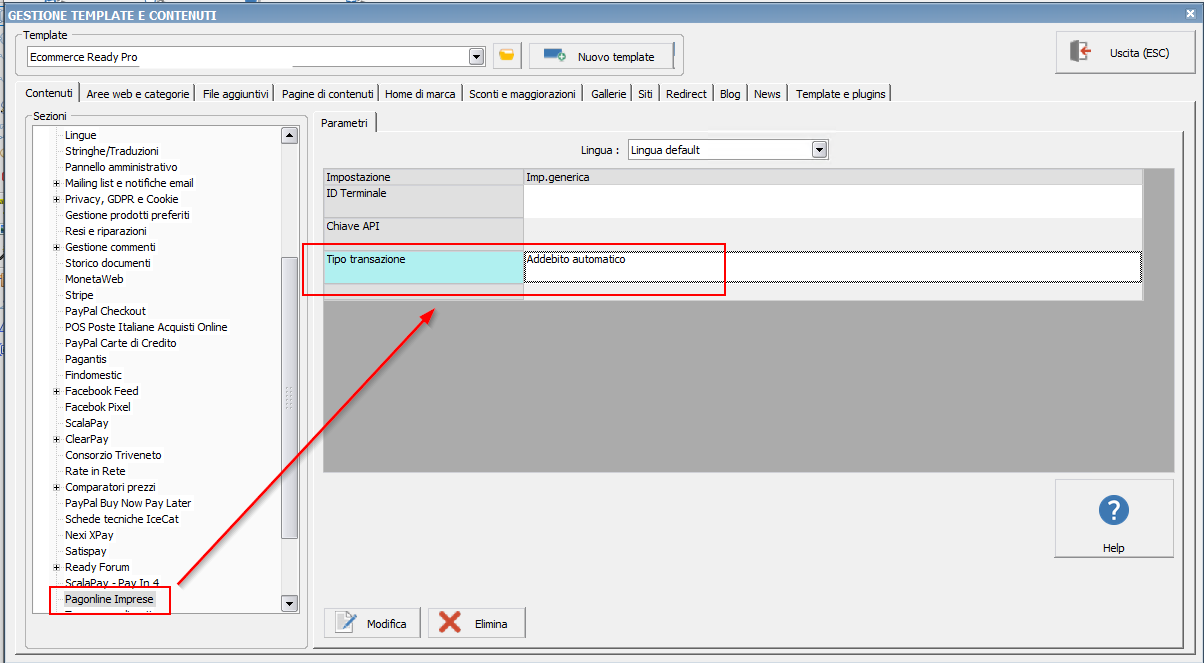Open the Template dropdown arrow
Image resolution: width=1204 pixels, height=663 pixels.
tap(476, 56)
